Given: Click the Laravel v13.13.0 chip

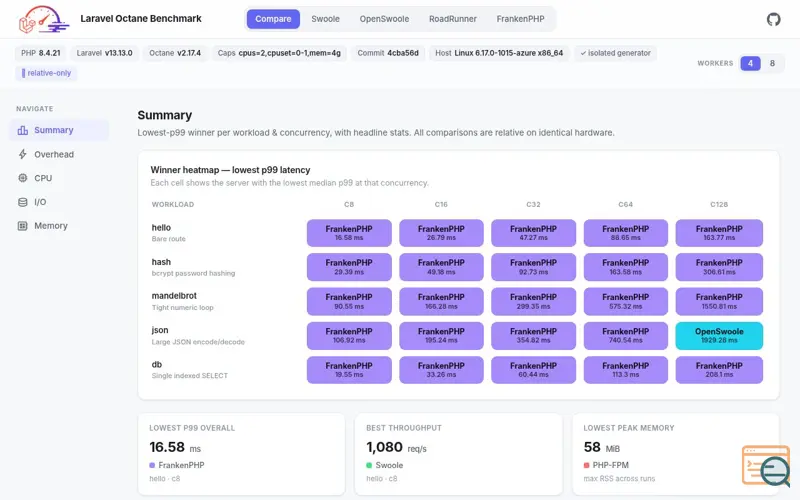Looking at the screenshot, I should [x=104, y=53].
